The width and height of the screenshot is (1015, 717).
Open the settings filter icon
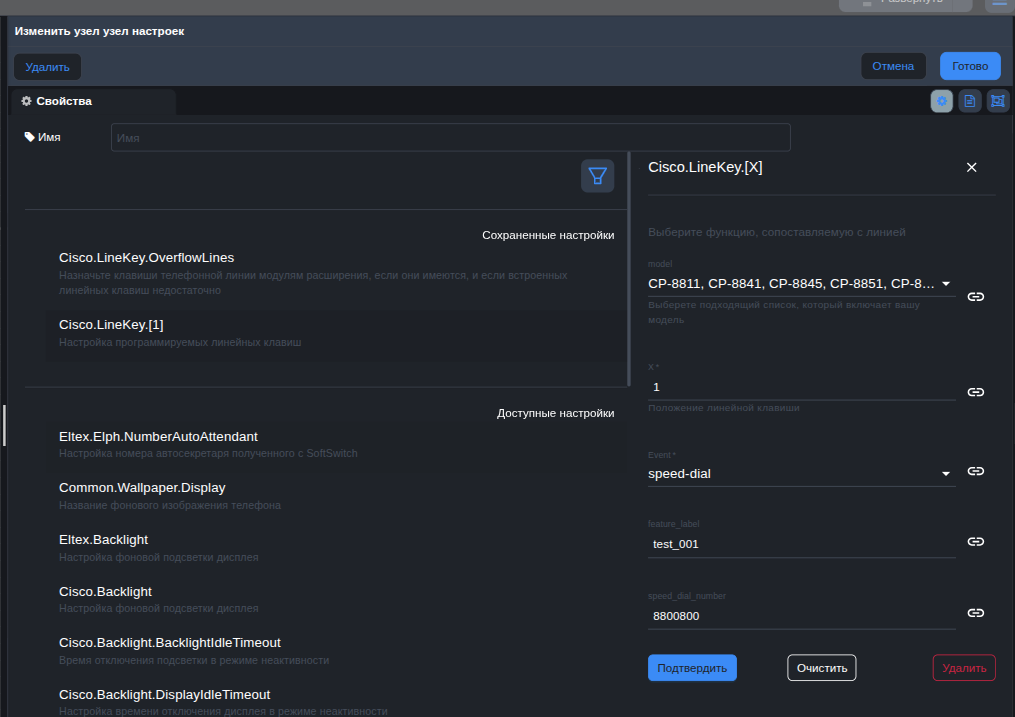pyautogui.click(x=597, y=175)
